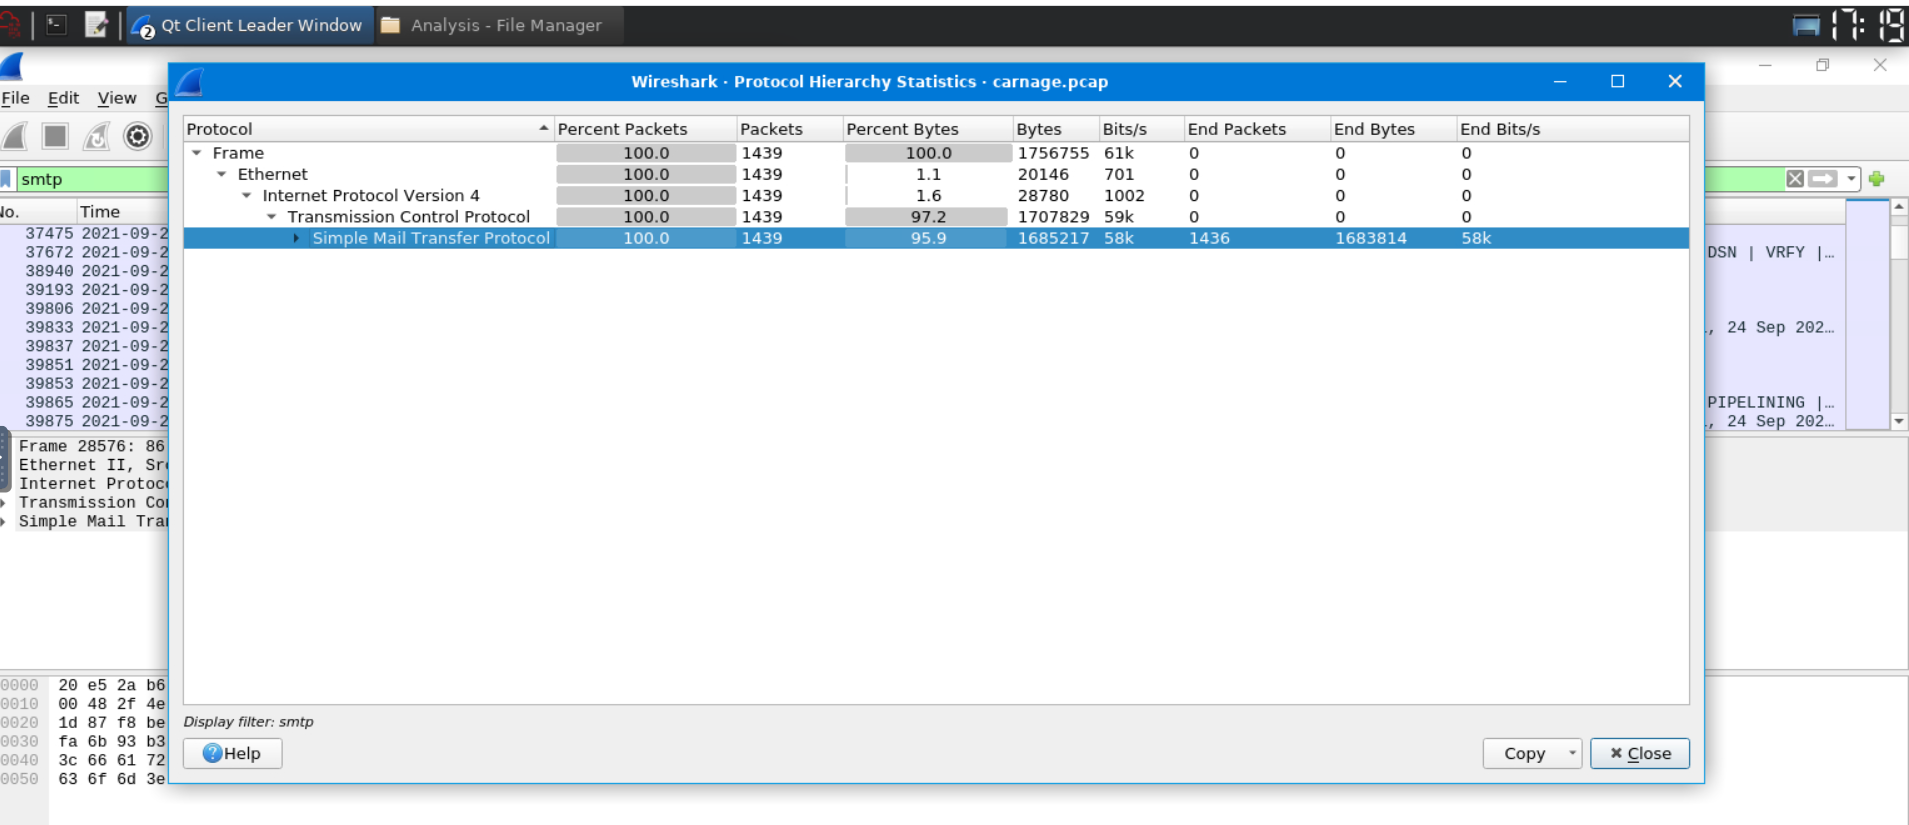Apply the display filter arrow icon
The height and width of the screenshot is (825, 1909).
(x=1823, y=179)
